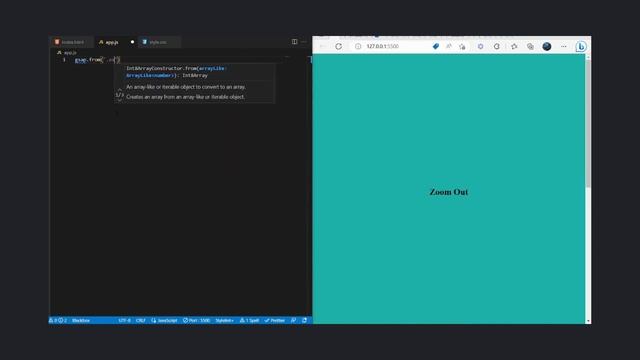Open editor more actions ellipsis menu
Screen dimensions: 640x360
[x=304, y=42]
